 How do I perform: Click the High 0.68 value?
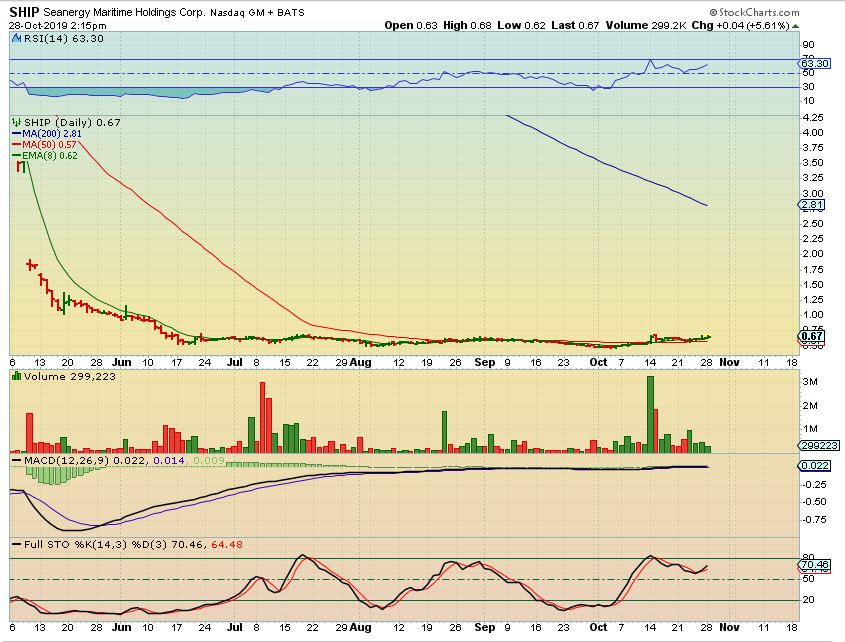point(467,25)
